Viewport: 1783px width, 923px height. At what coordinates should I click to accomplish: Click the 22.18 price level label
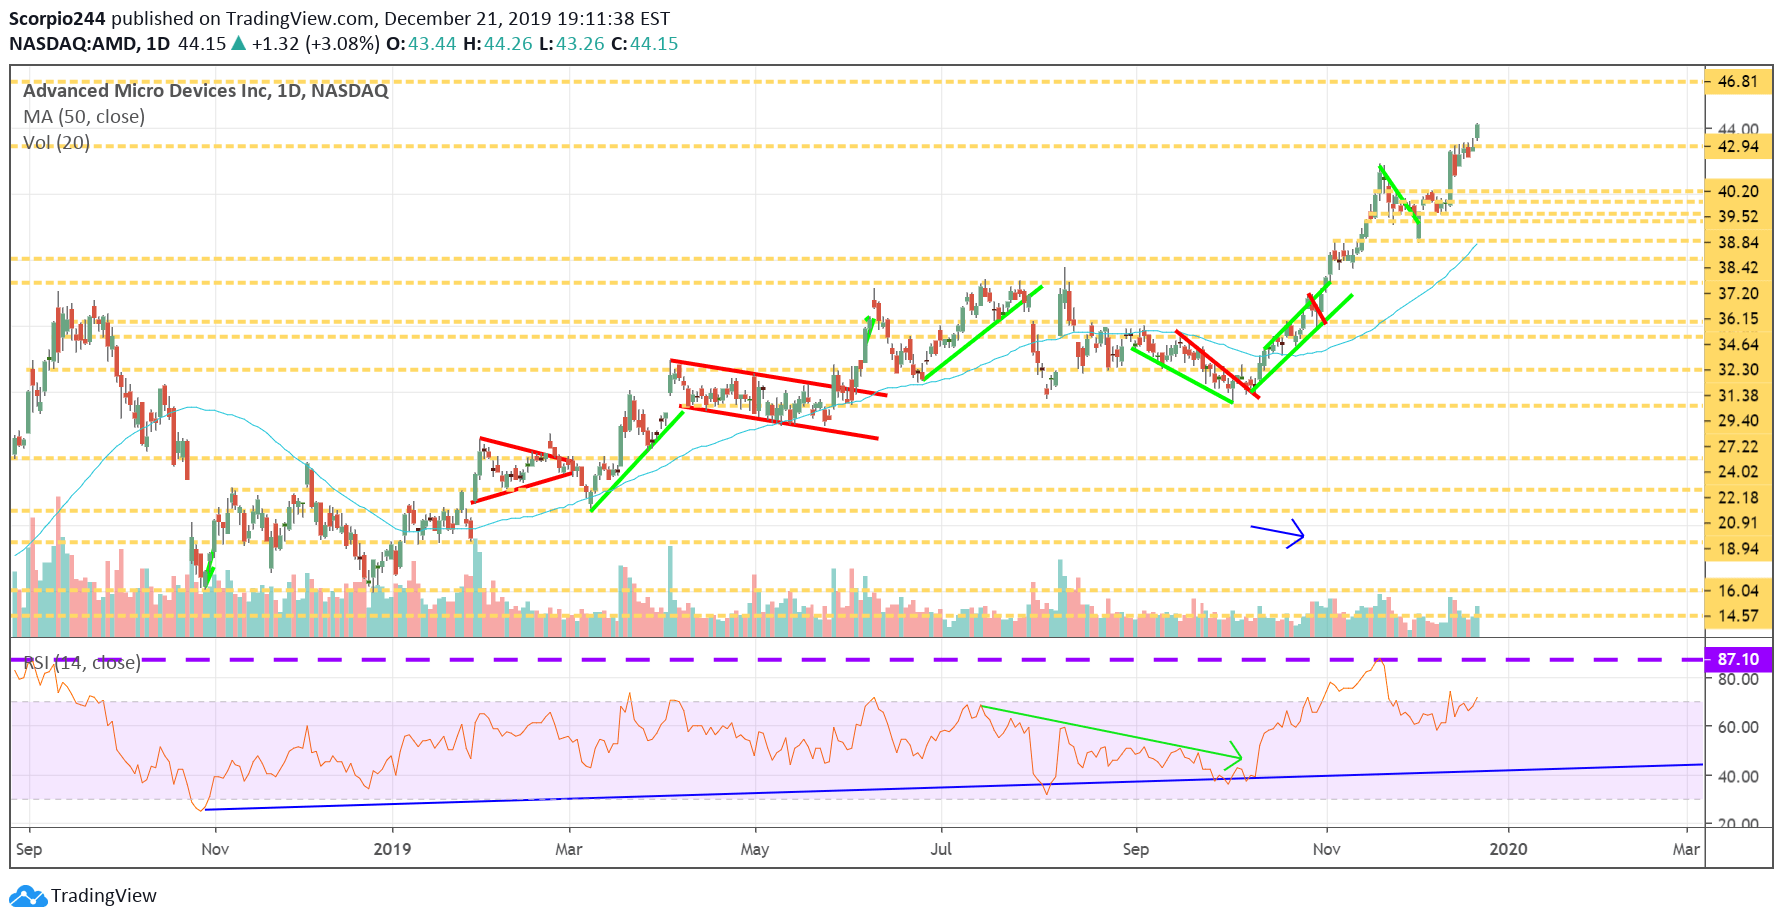point(1738,497)
